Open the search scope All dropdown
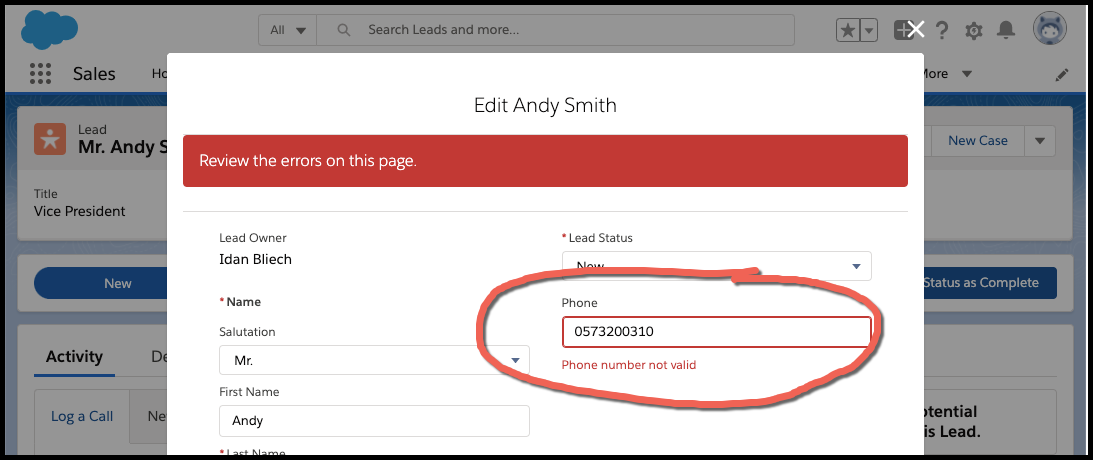The height and width of the screenshot is (460, 1093). 289,30
